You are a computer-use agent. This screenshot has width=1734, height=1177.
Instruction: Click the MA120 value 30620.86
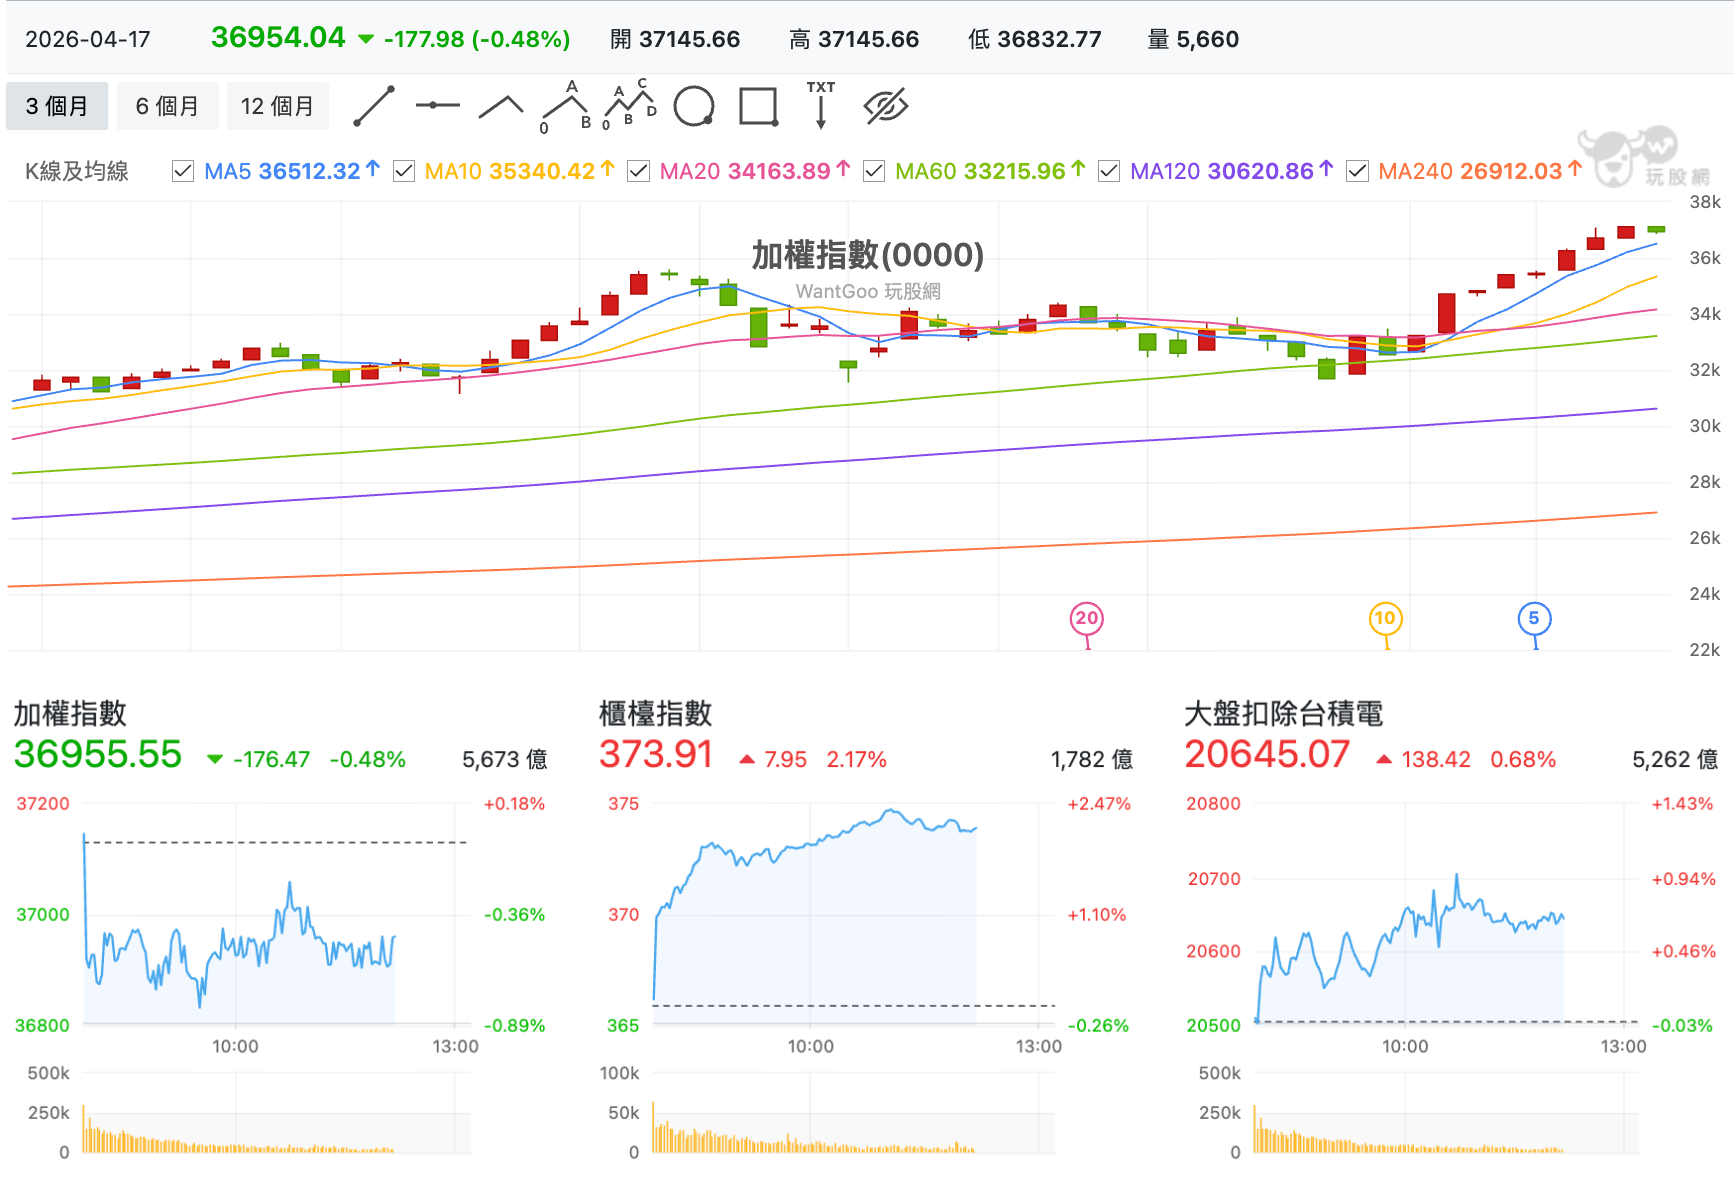click(x=1260, y=172)
